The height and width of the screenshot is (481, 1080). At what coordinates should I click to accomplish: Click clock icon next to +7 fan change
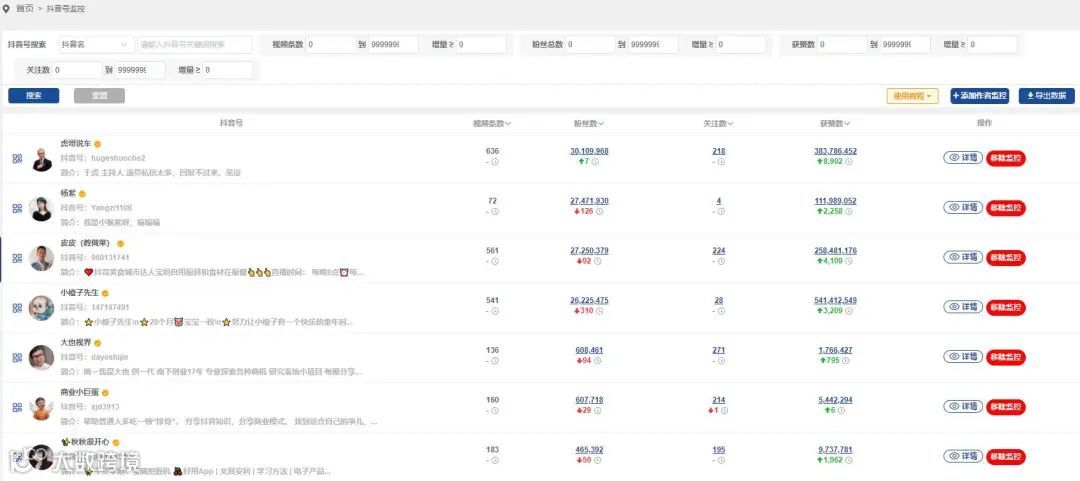pyautogui.click(x=595, y=162)
